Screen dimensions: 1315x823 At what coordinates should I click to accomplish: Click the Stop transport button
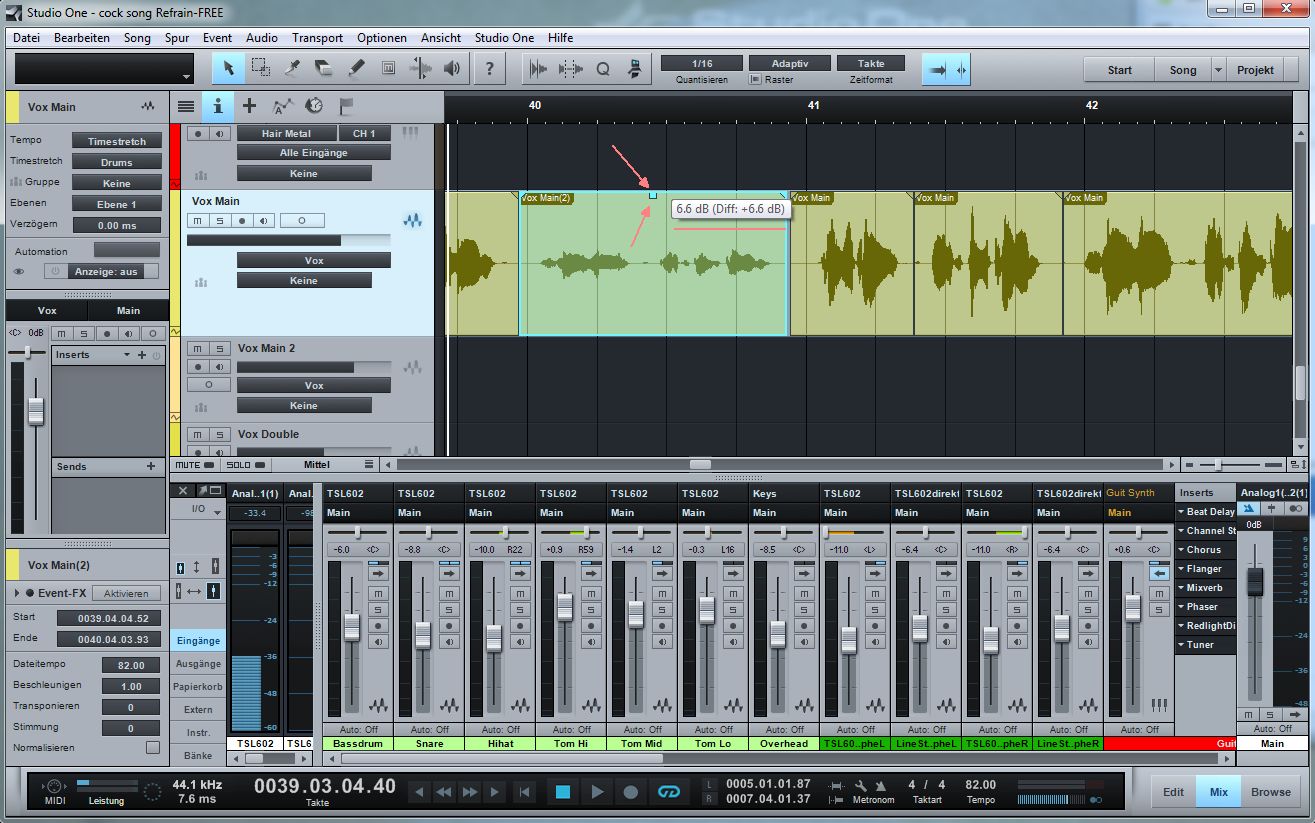pos(563,792)
